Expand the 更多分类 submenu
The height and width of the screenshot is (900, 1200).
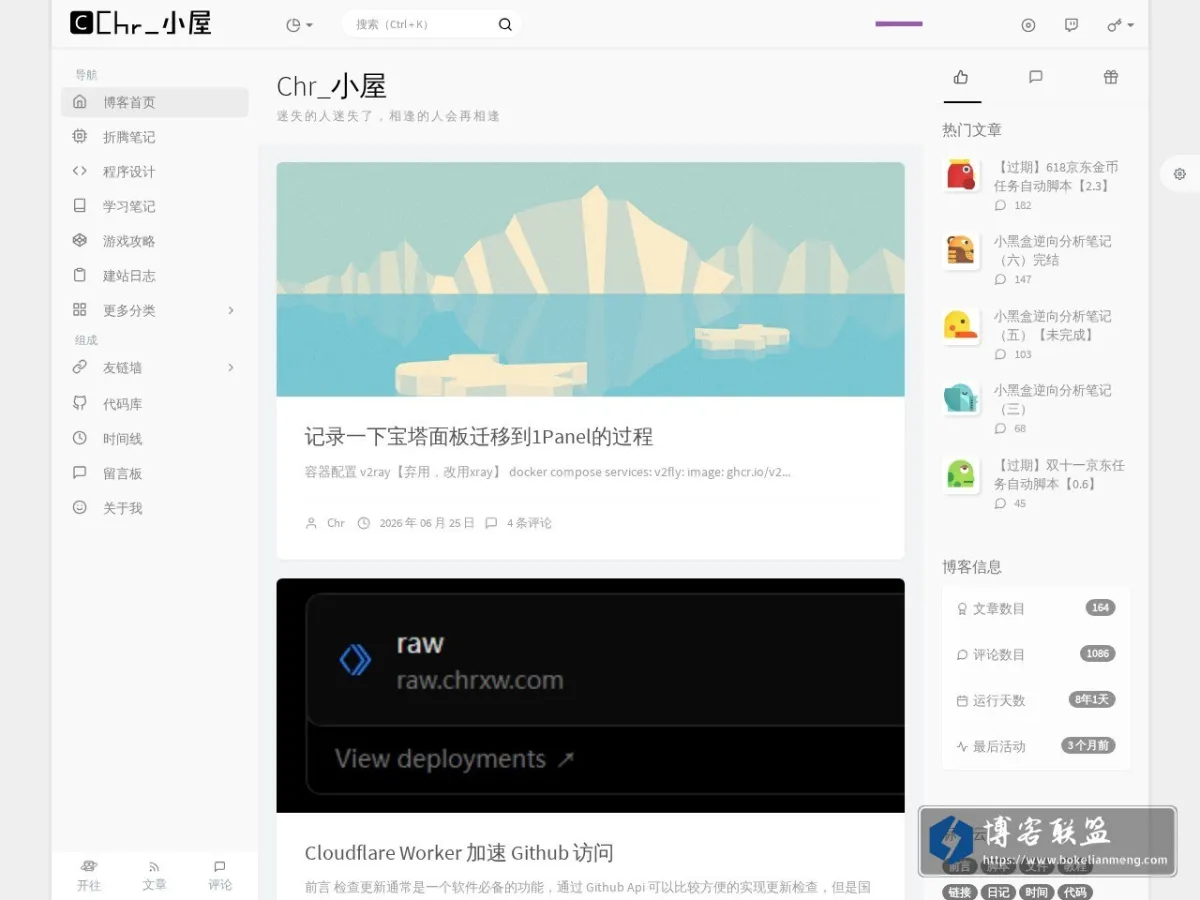pos(231,310)
